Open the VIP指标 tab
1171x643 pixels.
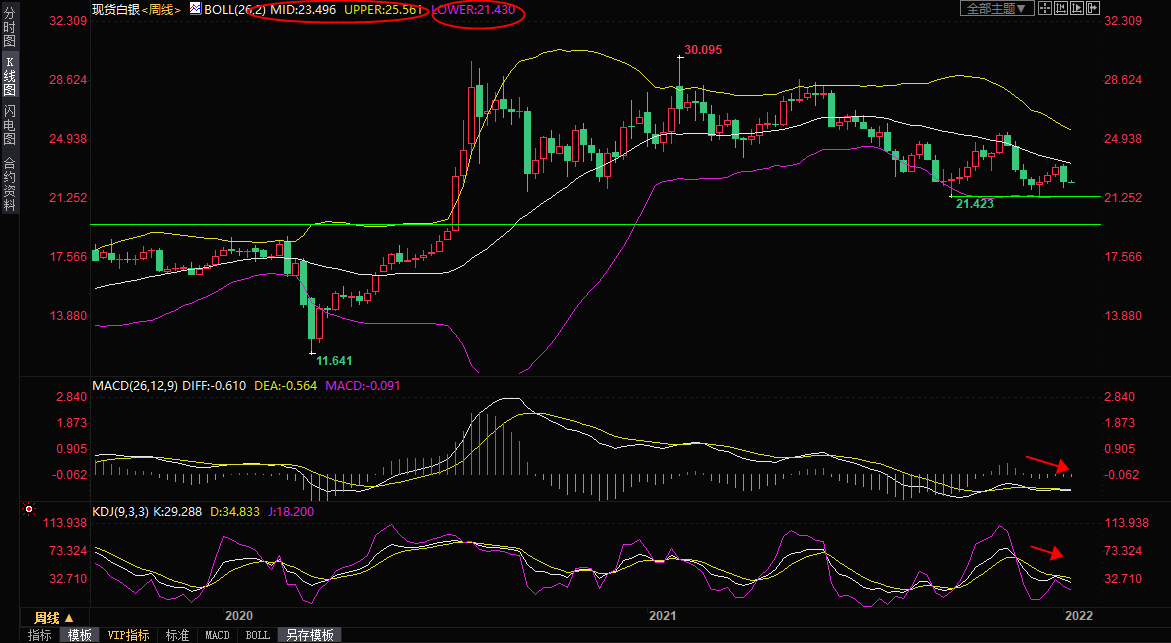(128, 635)
